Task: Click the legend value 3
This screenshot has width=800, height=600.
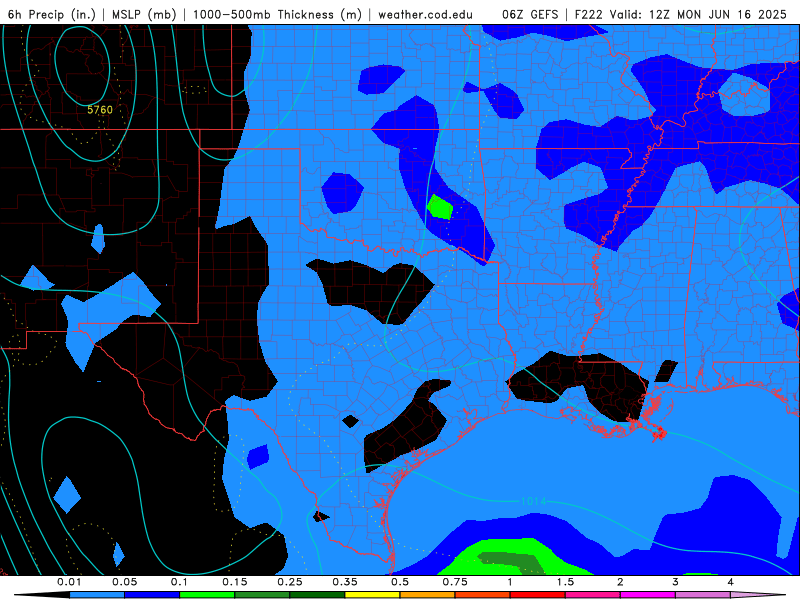Action: [x=676, y=582]
